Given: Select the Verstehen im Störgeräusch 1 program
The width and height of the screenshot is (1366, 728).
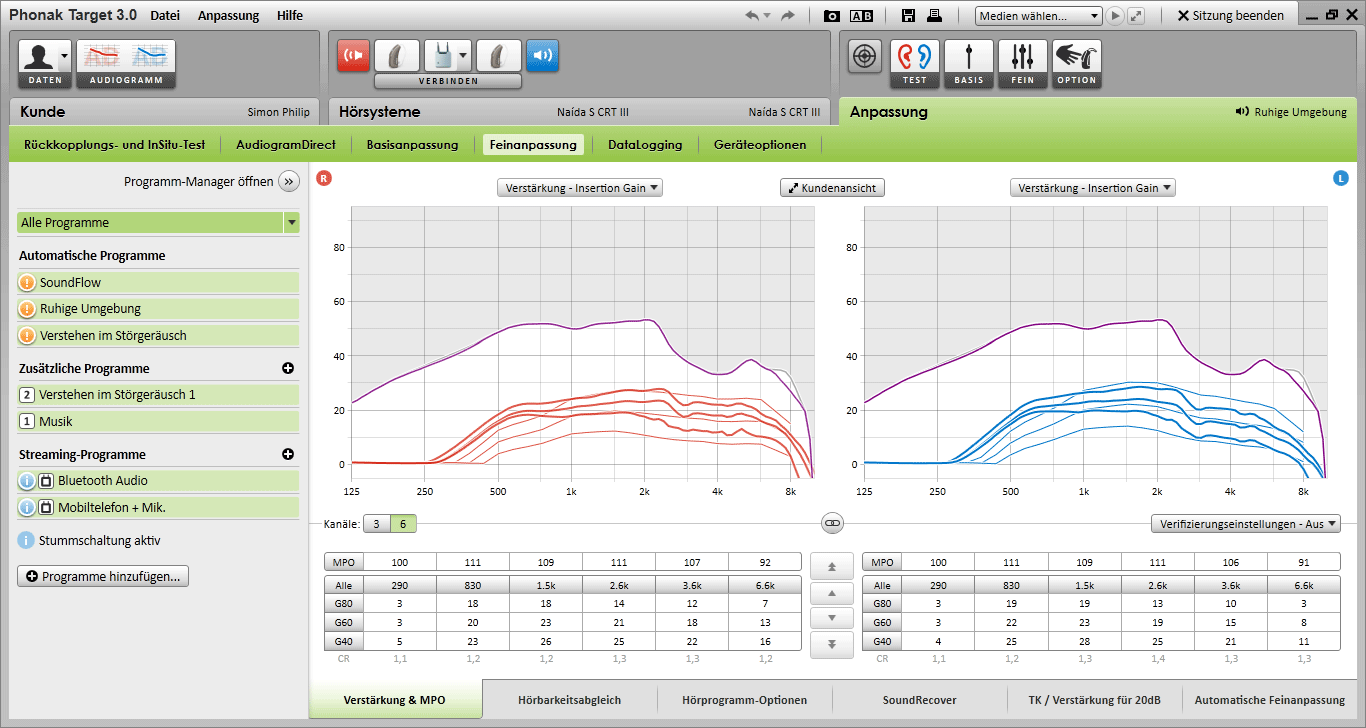Looking at the screenshot, I should click(158, 394).
